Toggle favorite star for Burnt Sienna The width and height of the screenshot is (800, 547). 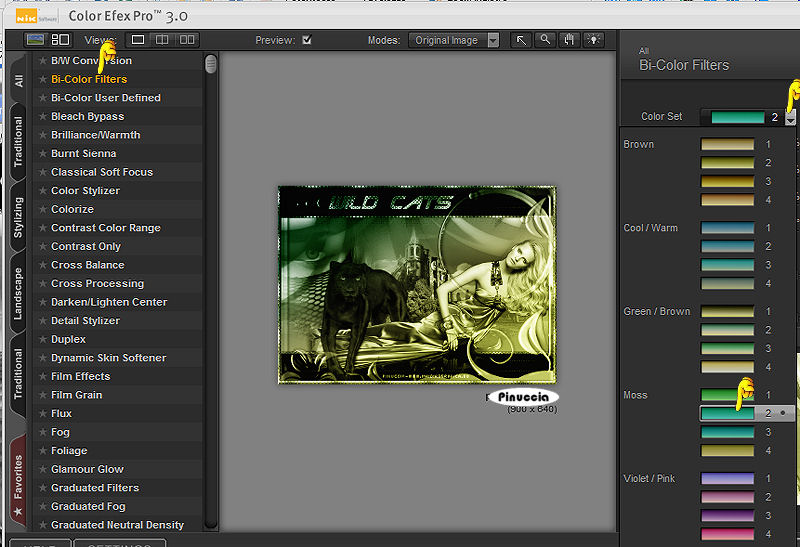click(x=43, y=154)
